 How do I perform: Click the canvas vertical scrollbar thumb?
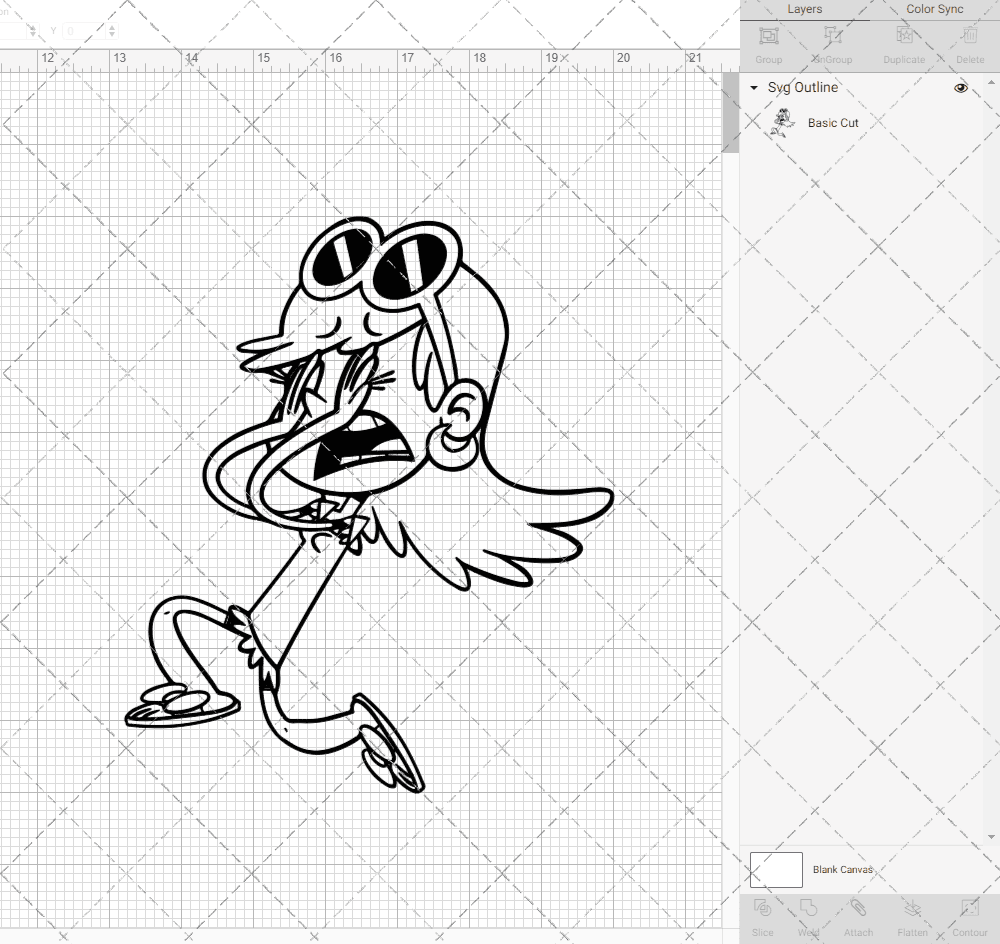(x=730, y=112)
